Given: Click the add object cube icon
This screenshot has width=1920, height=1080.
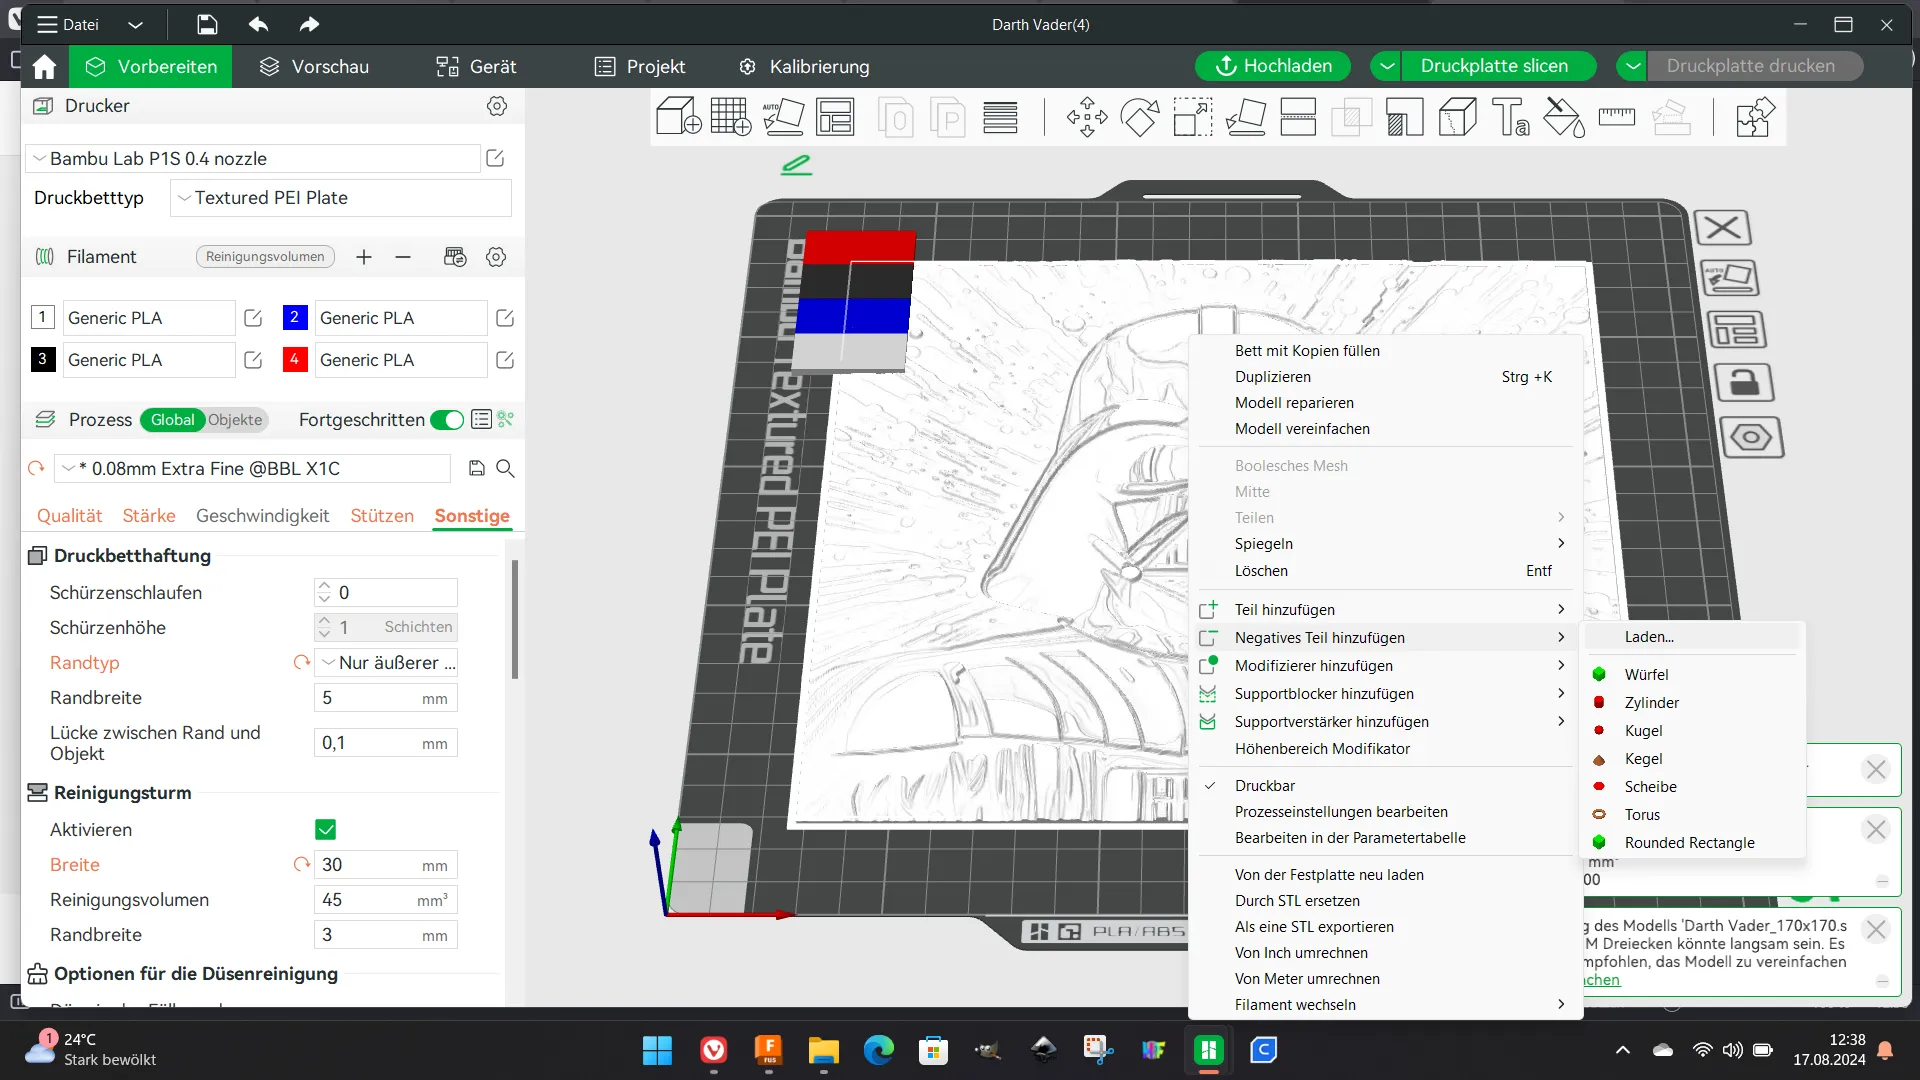Looking at the screenshot, I should click(x=678, y=117).
